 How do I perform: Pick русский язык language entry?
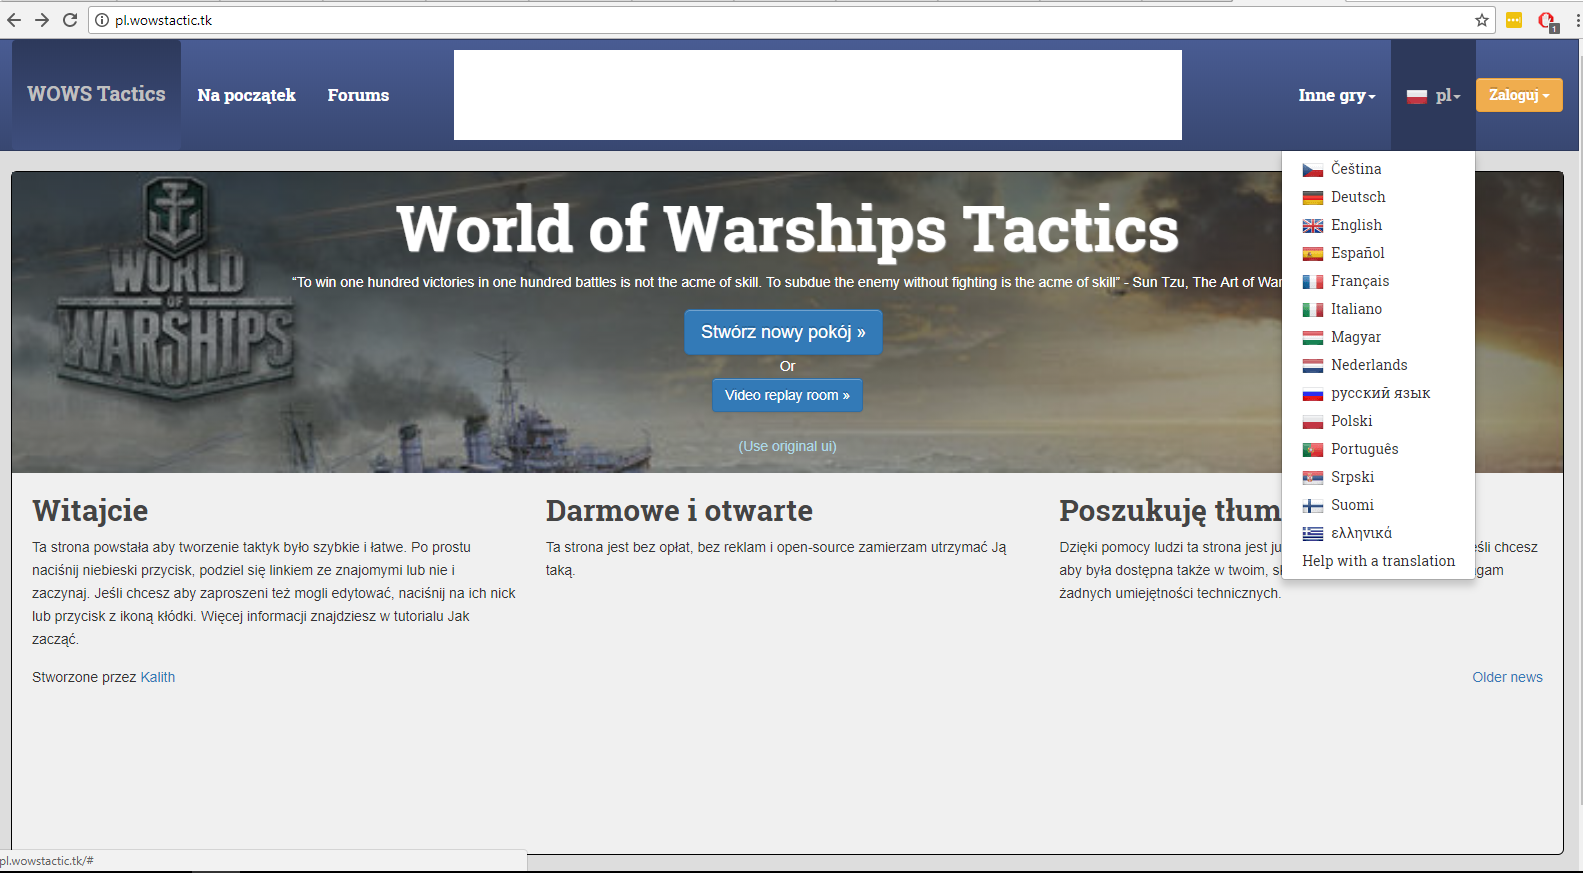click(1379, 393)
